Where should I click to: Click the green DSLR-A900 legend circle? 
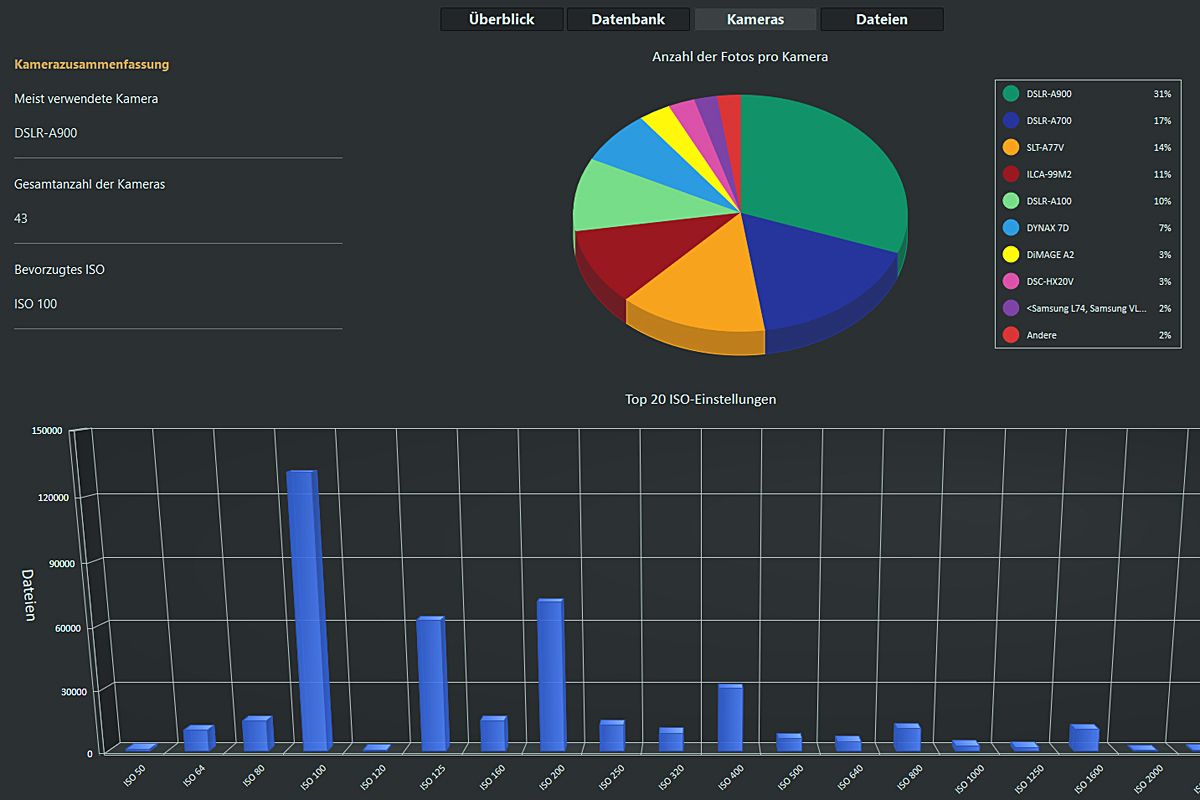coord(1011,94)
